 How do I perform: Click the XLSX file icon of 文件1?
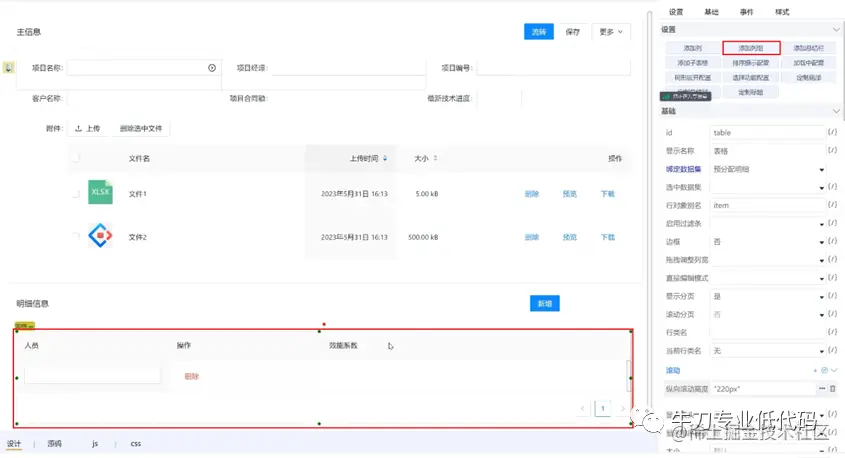[x=100, y=192]
